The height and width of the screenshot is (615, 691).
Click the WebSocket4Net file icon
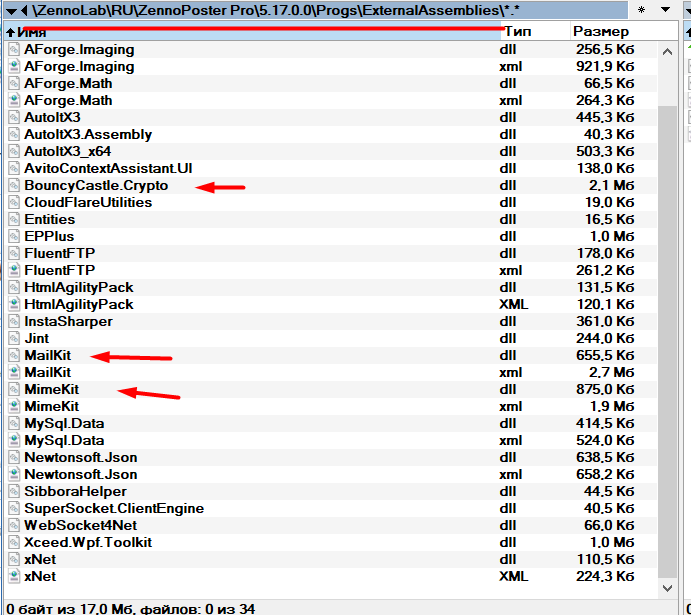tap(14, 526)
